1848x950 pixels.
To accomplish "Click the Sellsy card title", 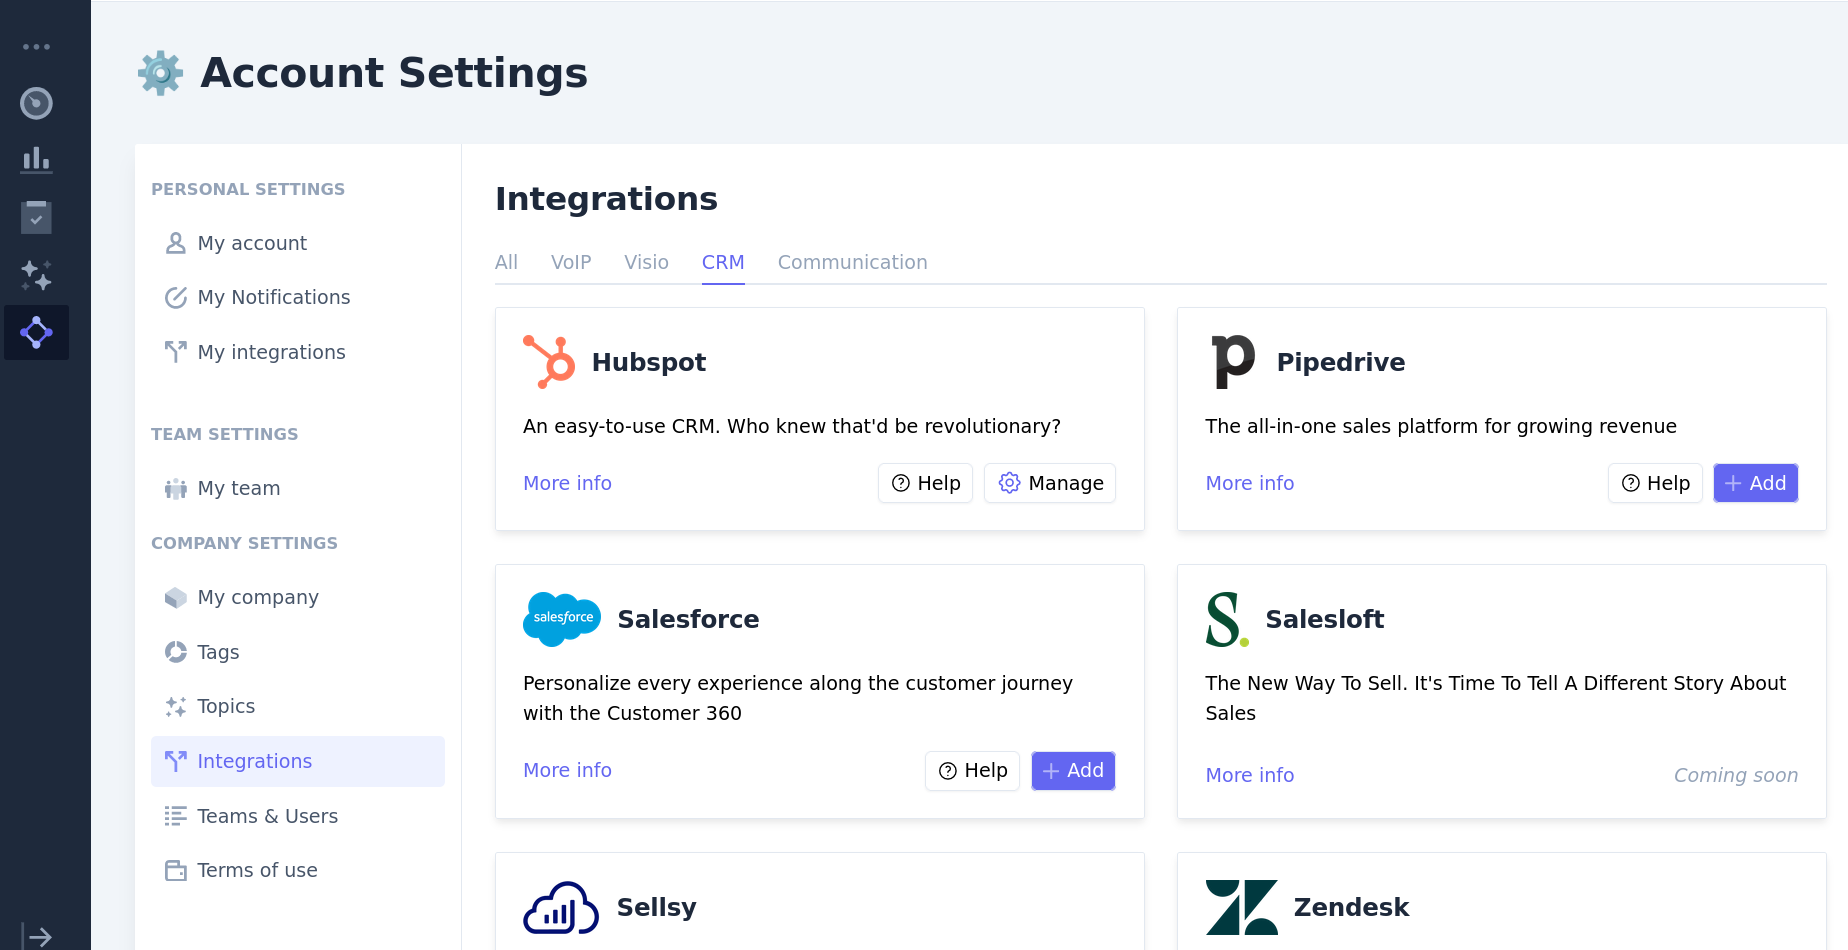I will tap(656, 907).
